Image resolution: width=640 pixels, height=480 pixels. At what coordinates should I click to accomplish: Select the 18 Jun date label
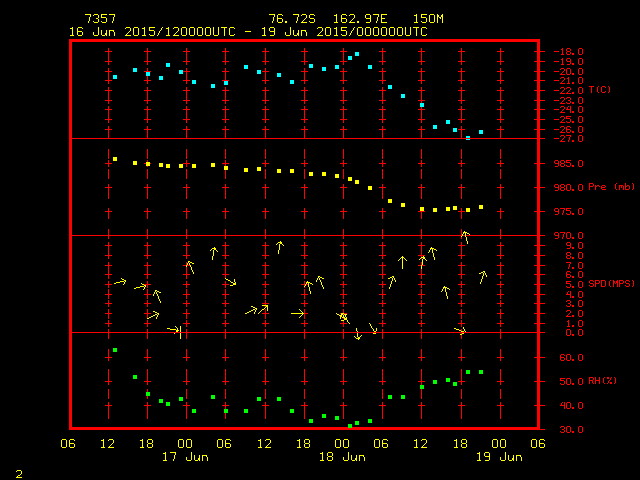pos(342,457)
